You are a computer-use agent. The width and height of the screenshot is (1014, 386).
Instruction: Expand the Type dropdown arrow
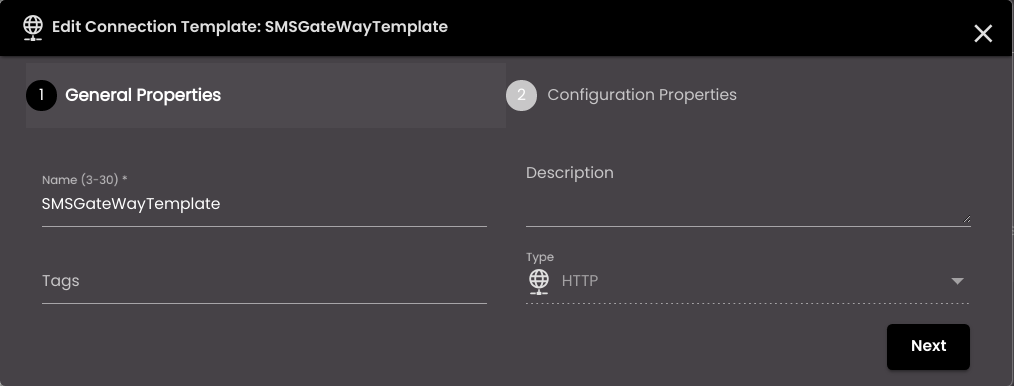957,281
